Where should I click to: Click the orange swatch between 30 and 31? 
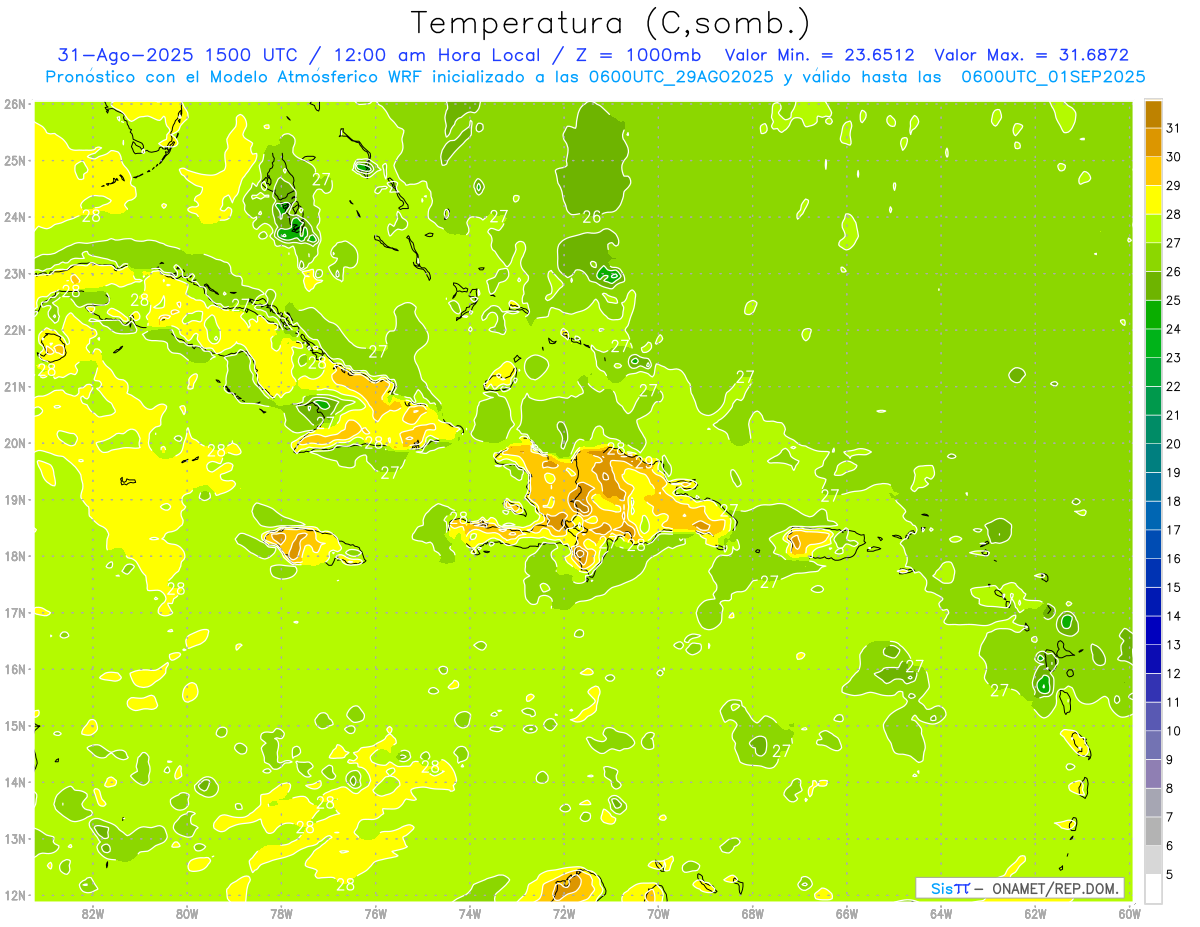[x=1153, y=142]
